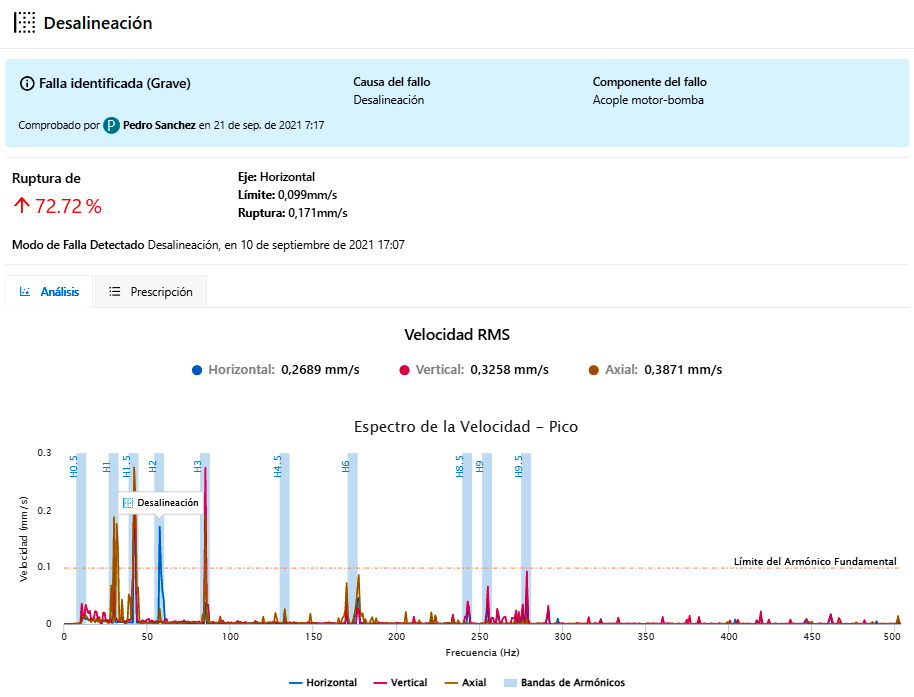This screenshot has width=914, height=697.
Task: Click the Falla identificada (Grave) heading
Action: [115, 83]
